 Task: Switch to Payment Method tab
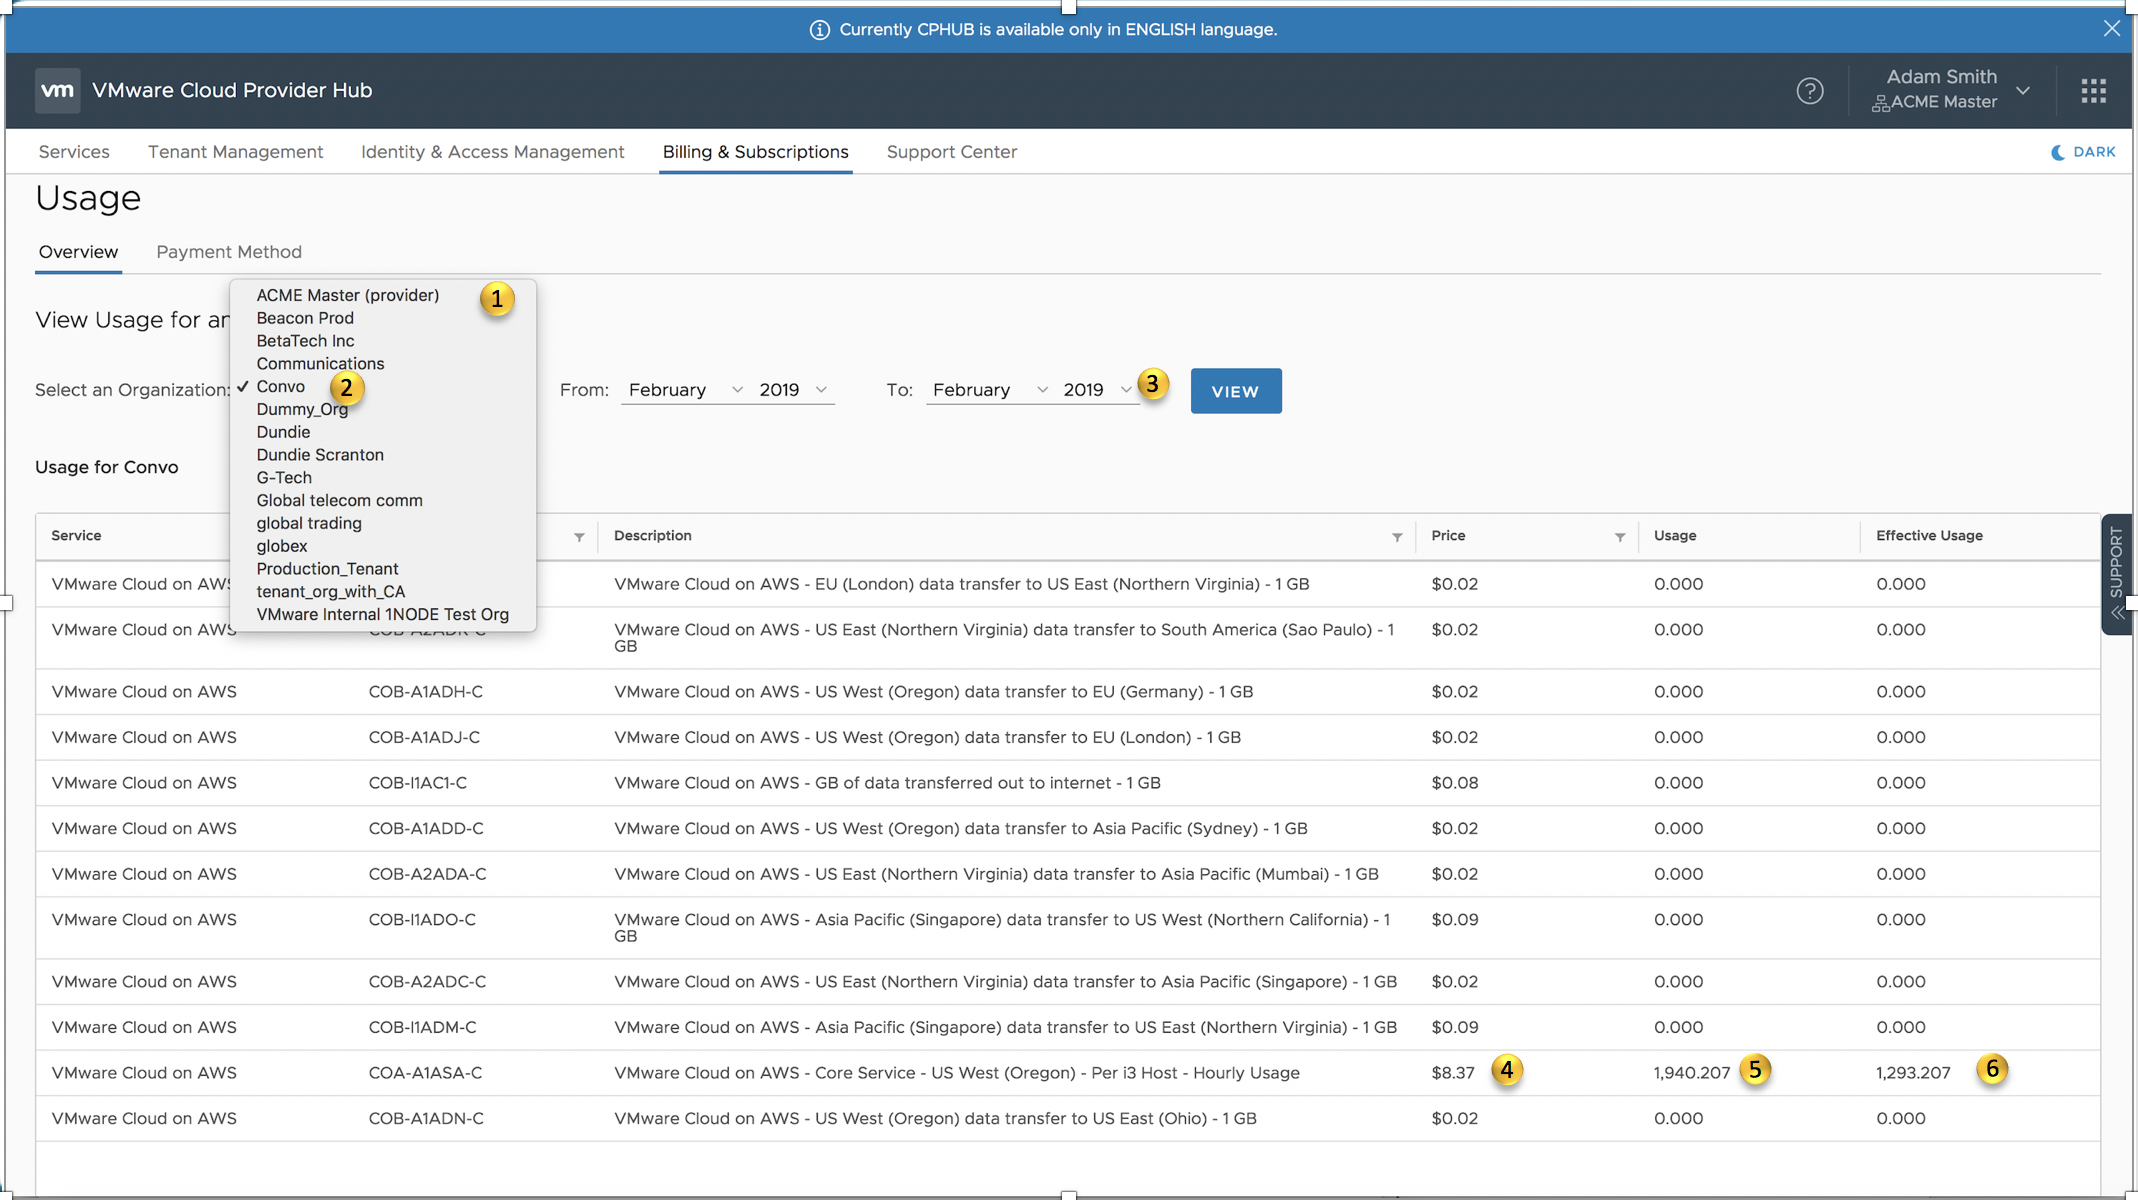[228, 252]
